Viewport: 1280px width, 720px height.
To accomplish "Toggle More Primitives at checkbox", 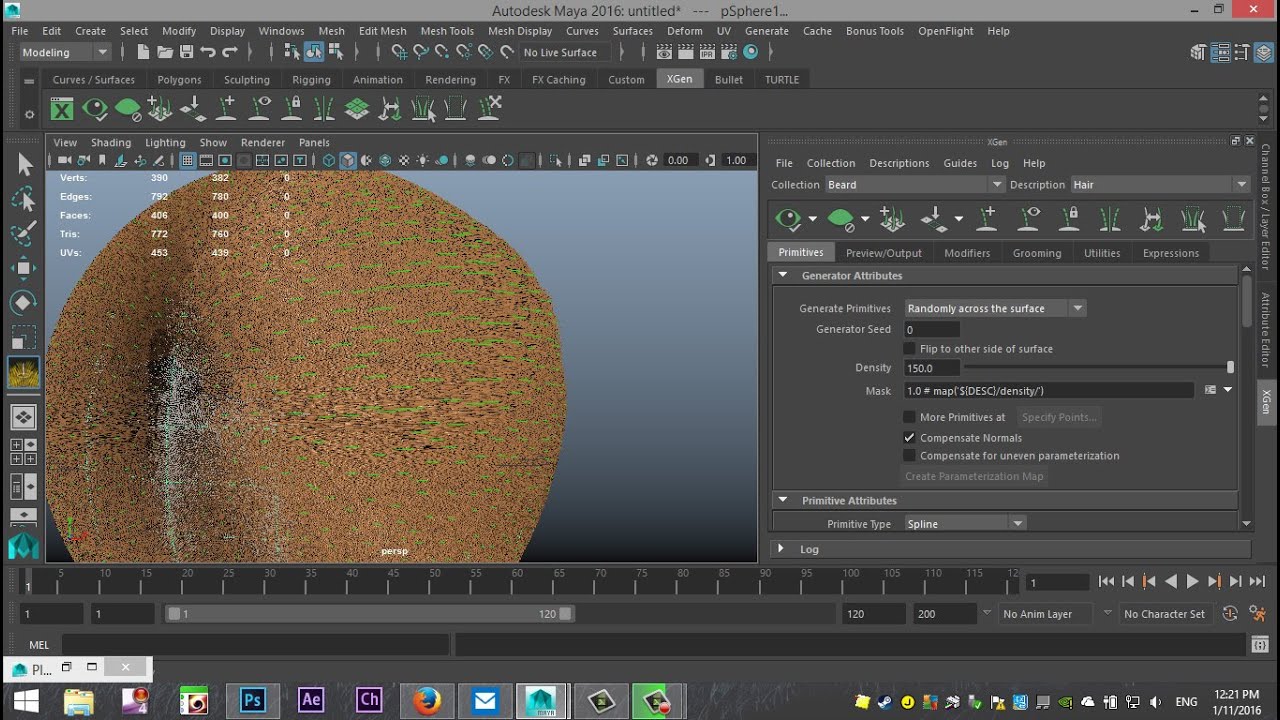I will point(909,417).
